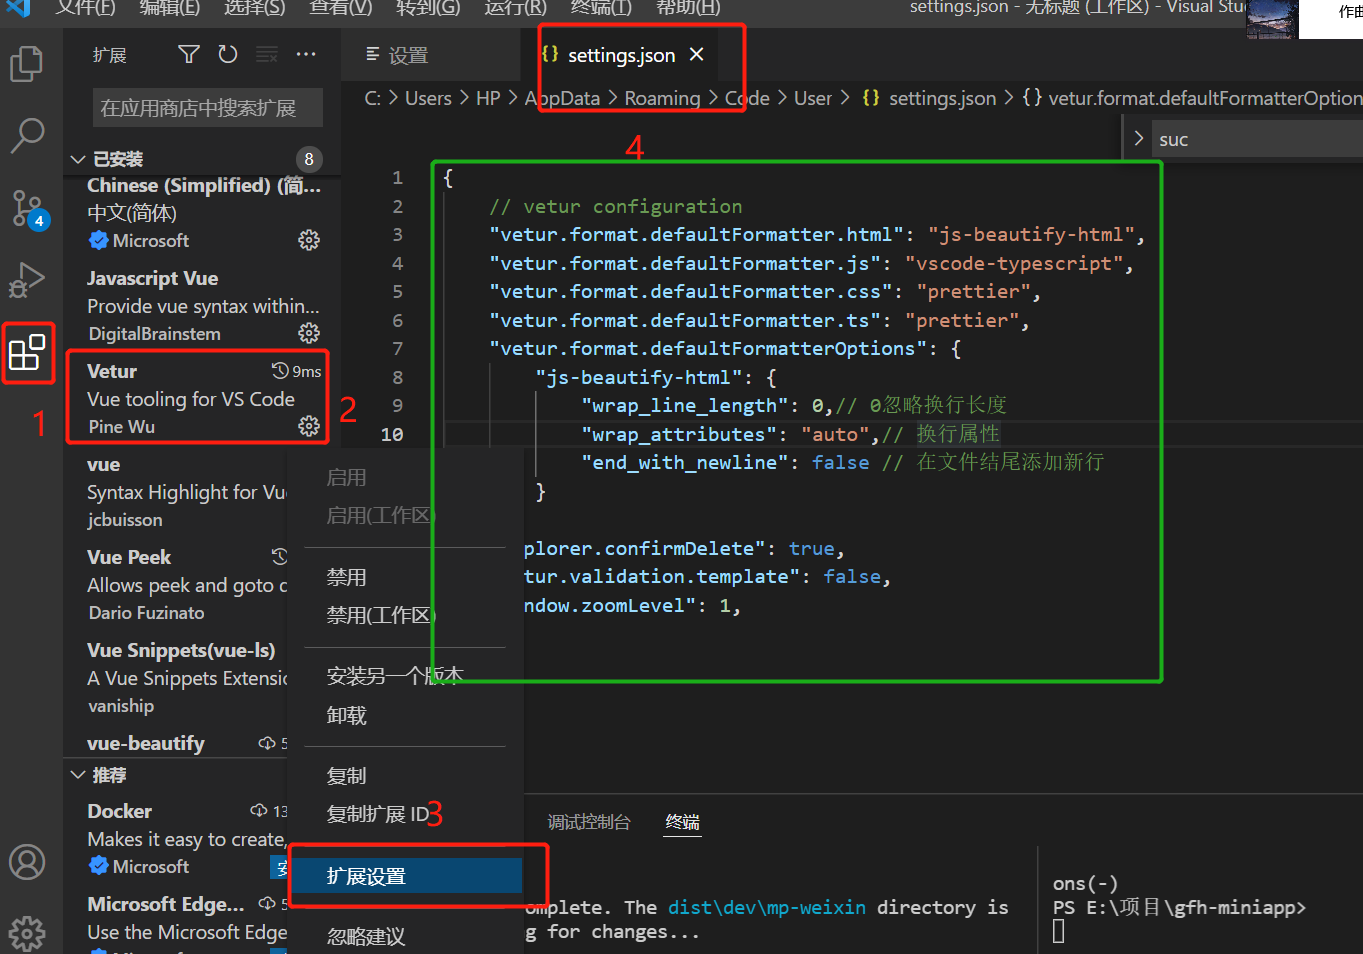The height and width of the screenshot is (954, 1363).
Task: Open the Accounts icon in activity bar
Action: 27,862
